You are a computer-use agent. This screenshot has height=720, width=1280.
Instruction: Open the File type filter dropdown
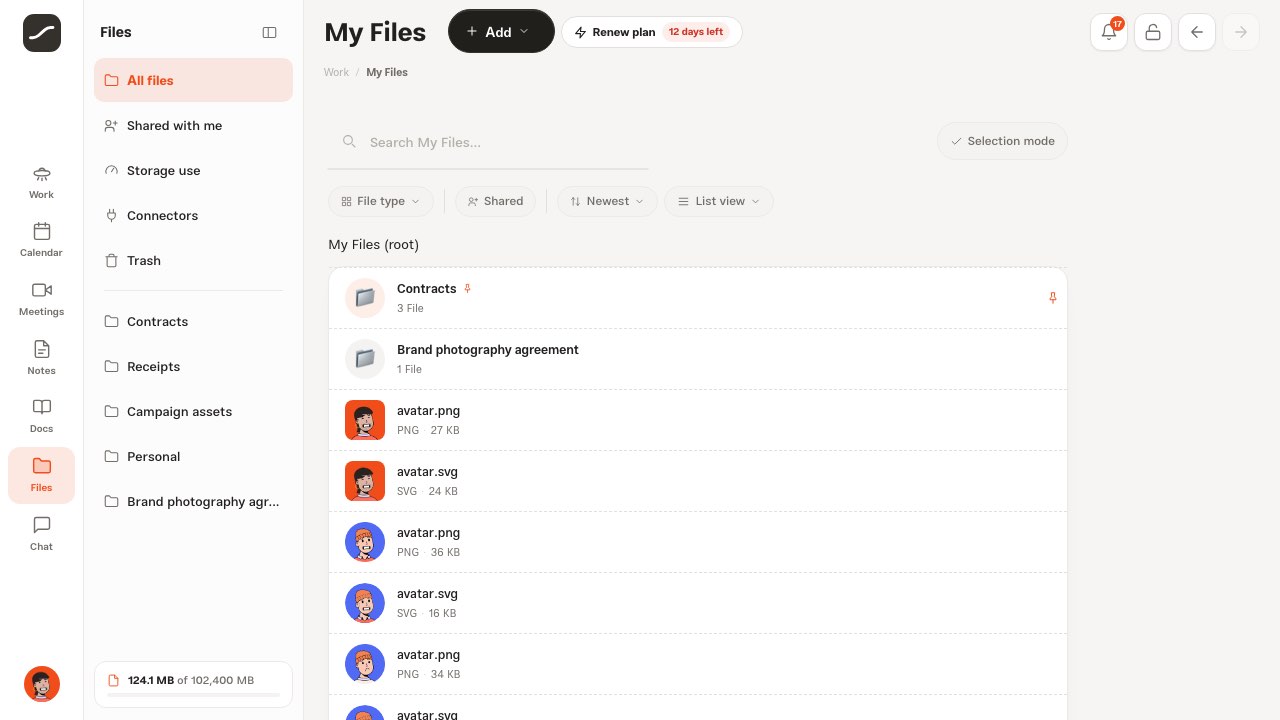(x=381, y=201)
